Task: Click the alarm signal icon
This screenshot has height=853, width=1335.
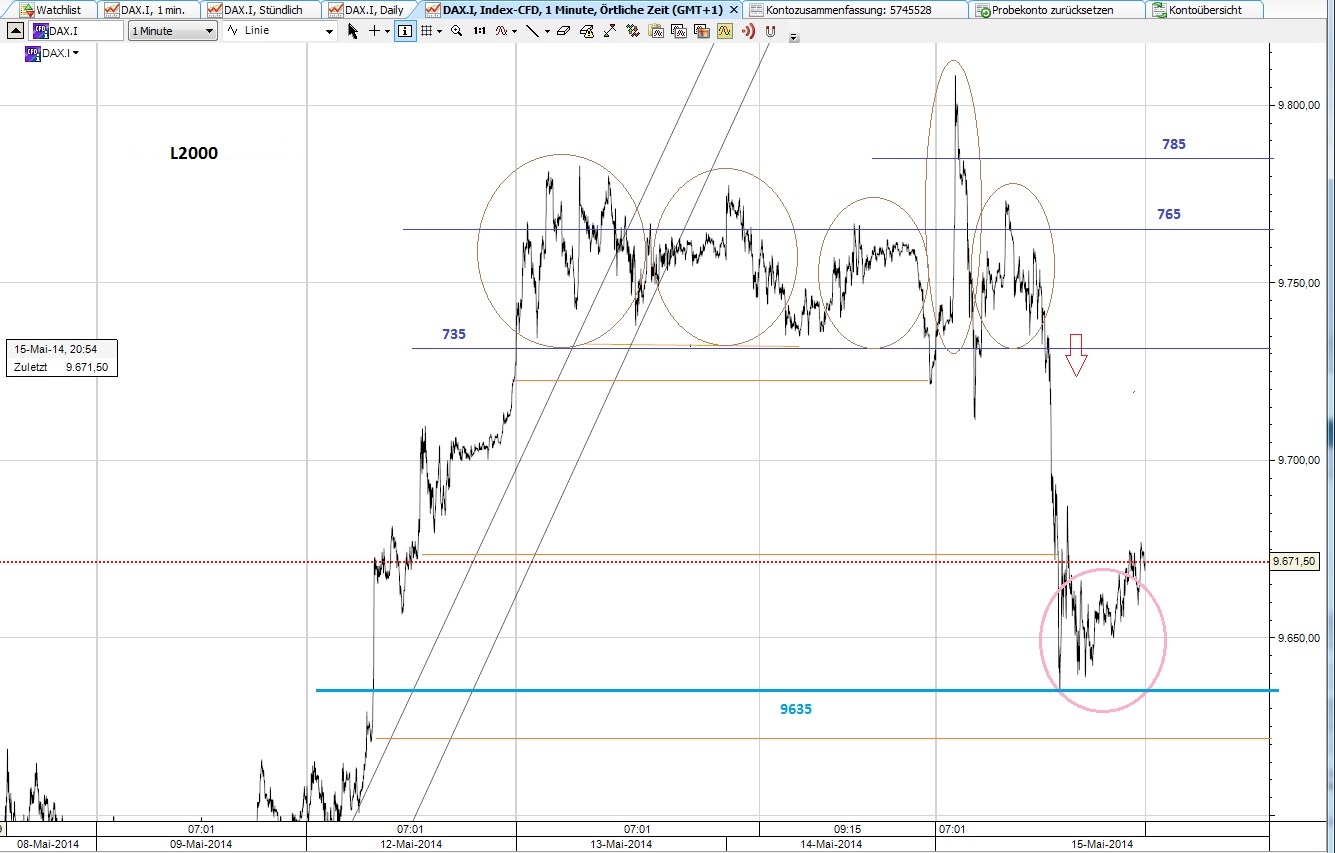Action: (x=748, y=31)
